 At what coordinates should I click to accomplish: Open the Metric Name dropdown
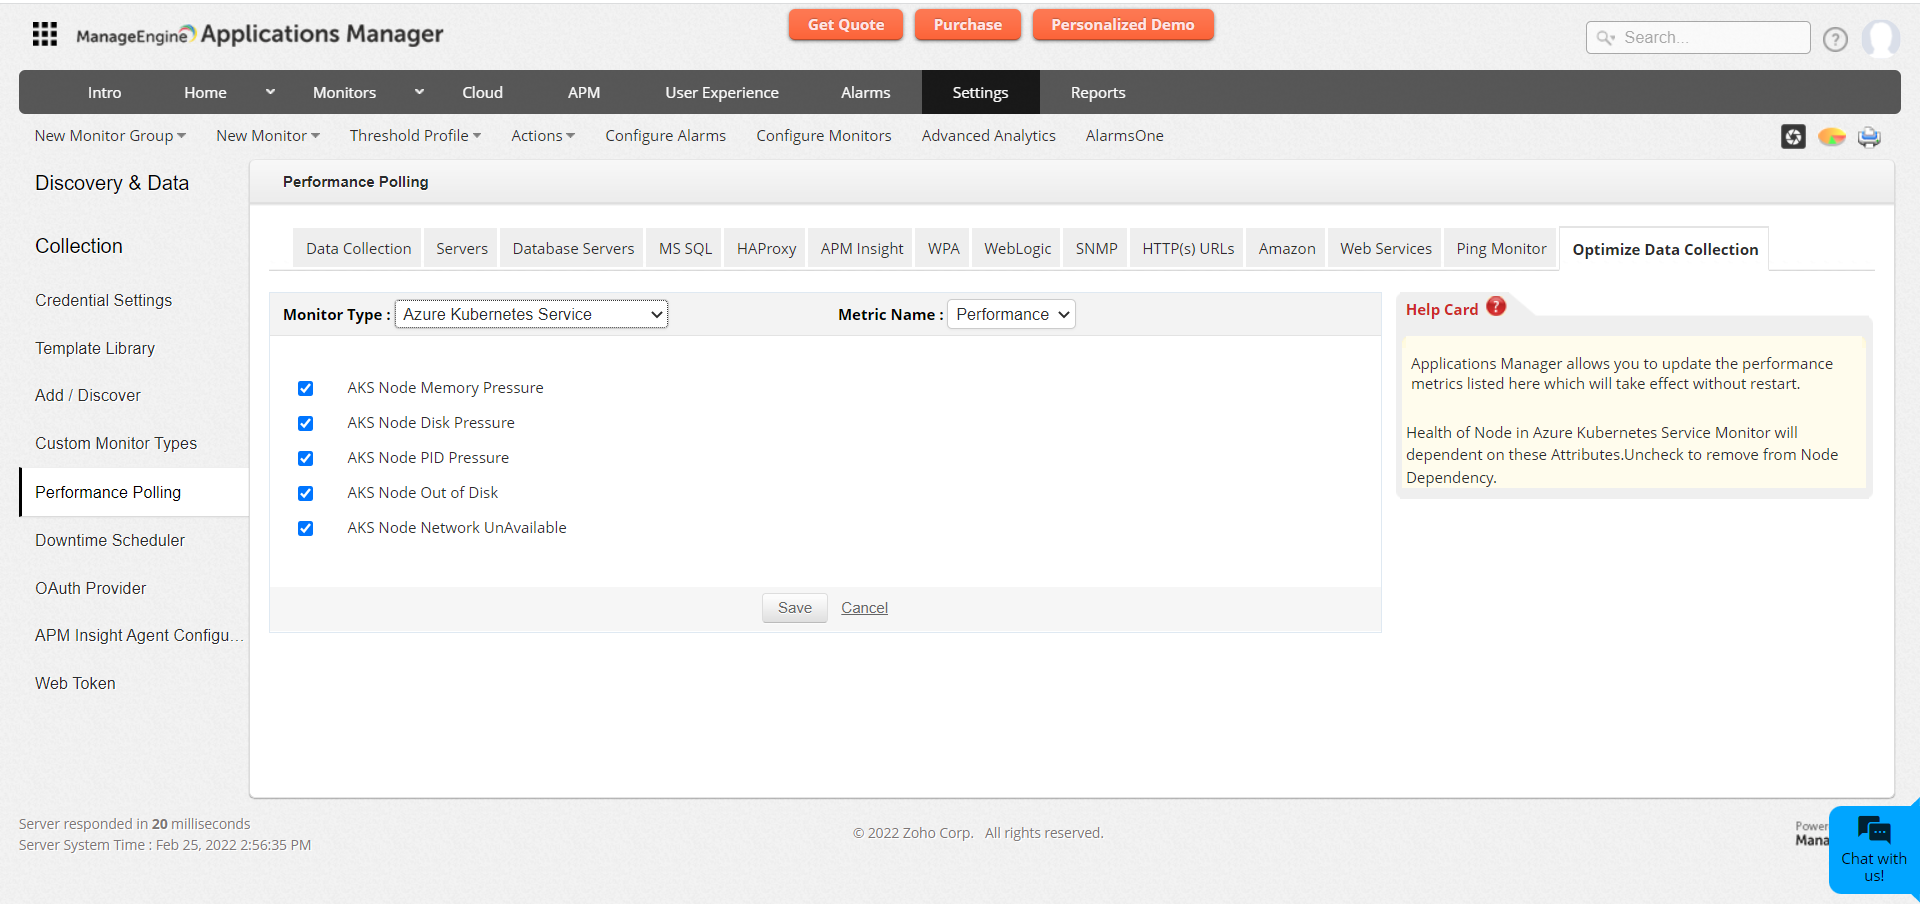coord(1011,315)
